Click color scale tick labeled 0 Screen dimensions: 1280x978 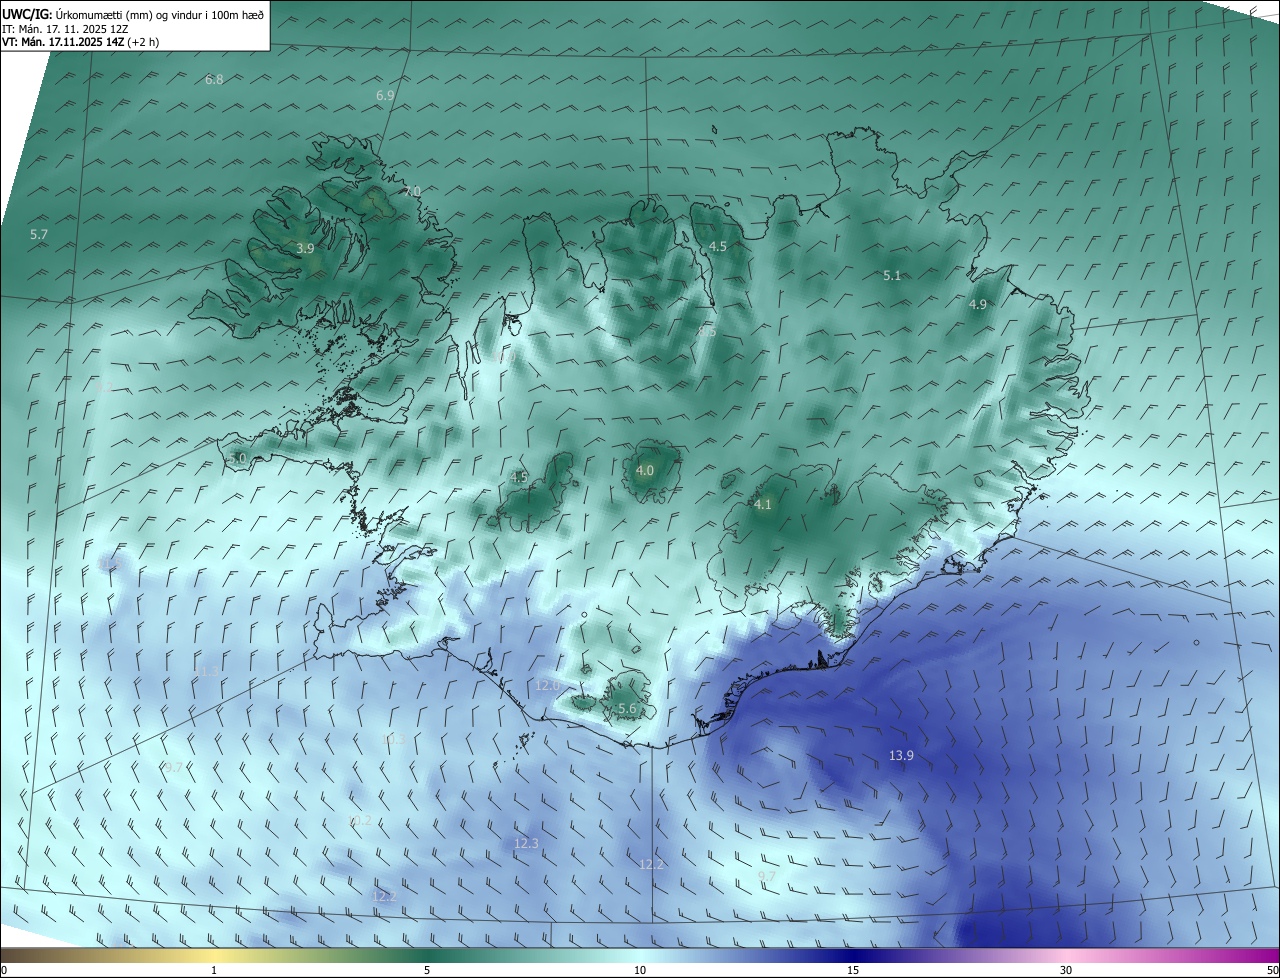4,970
